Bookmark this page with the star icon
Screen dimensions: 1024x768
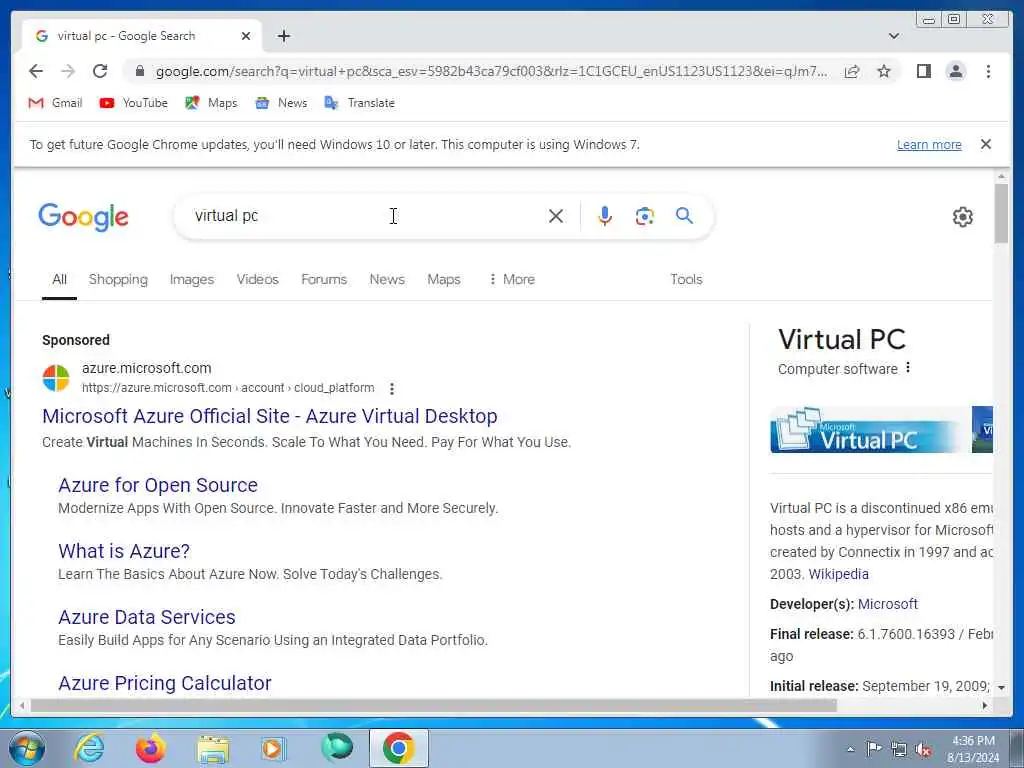pos(884,71)
